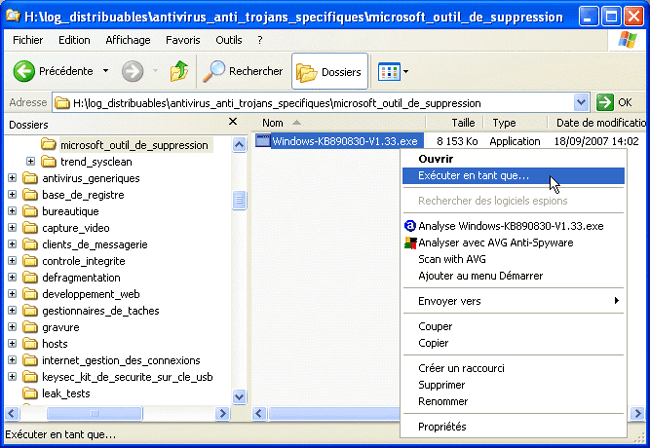
Task: Choose Ouvrir in the context menu
Action: click(x=514, y=159)
